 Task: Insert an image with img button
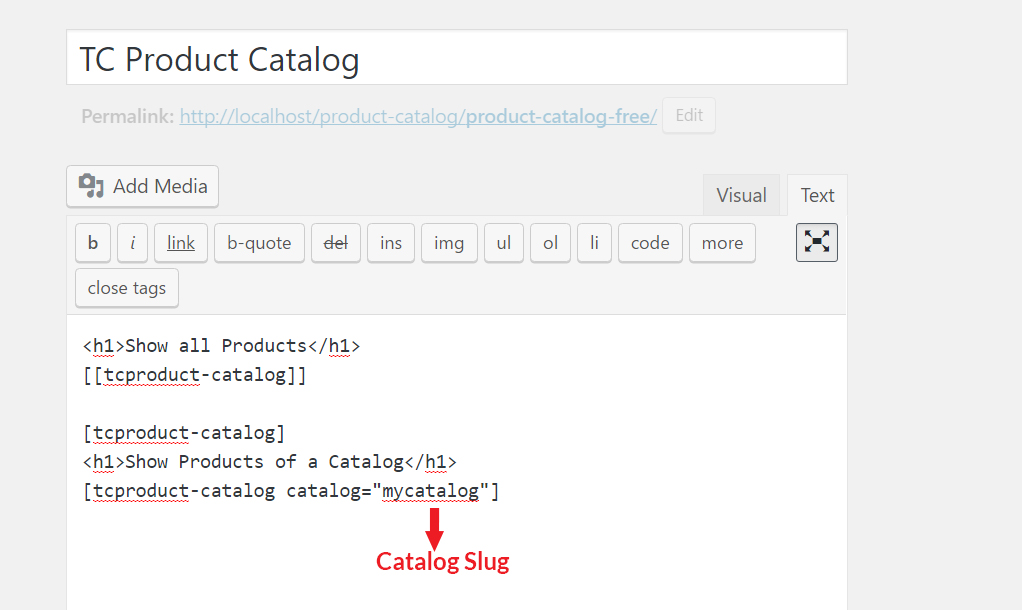click(449, 243)
